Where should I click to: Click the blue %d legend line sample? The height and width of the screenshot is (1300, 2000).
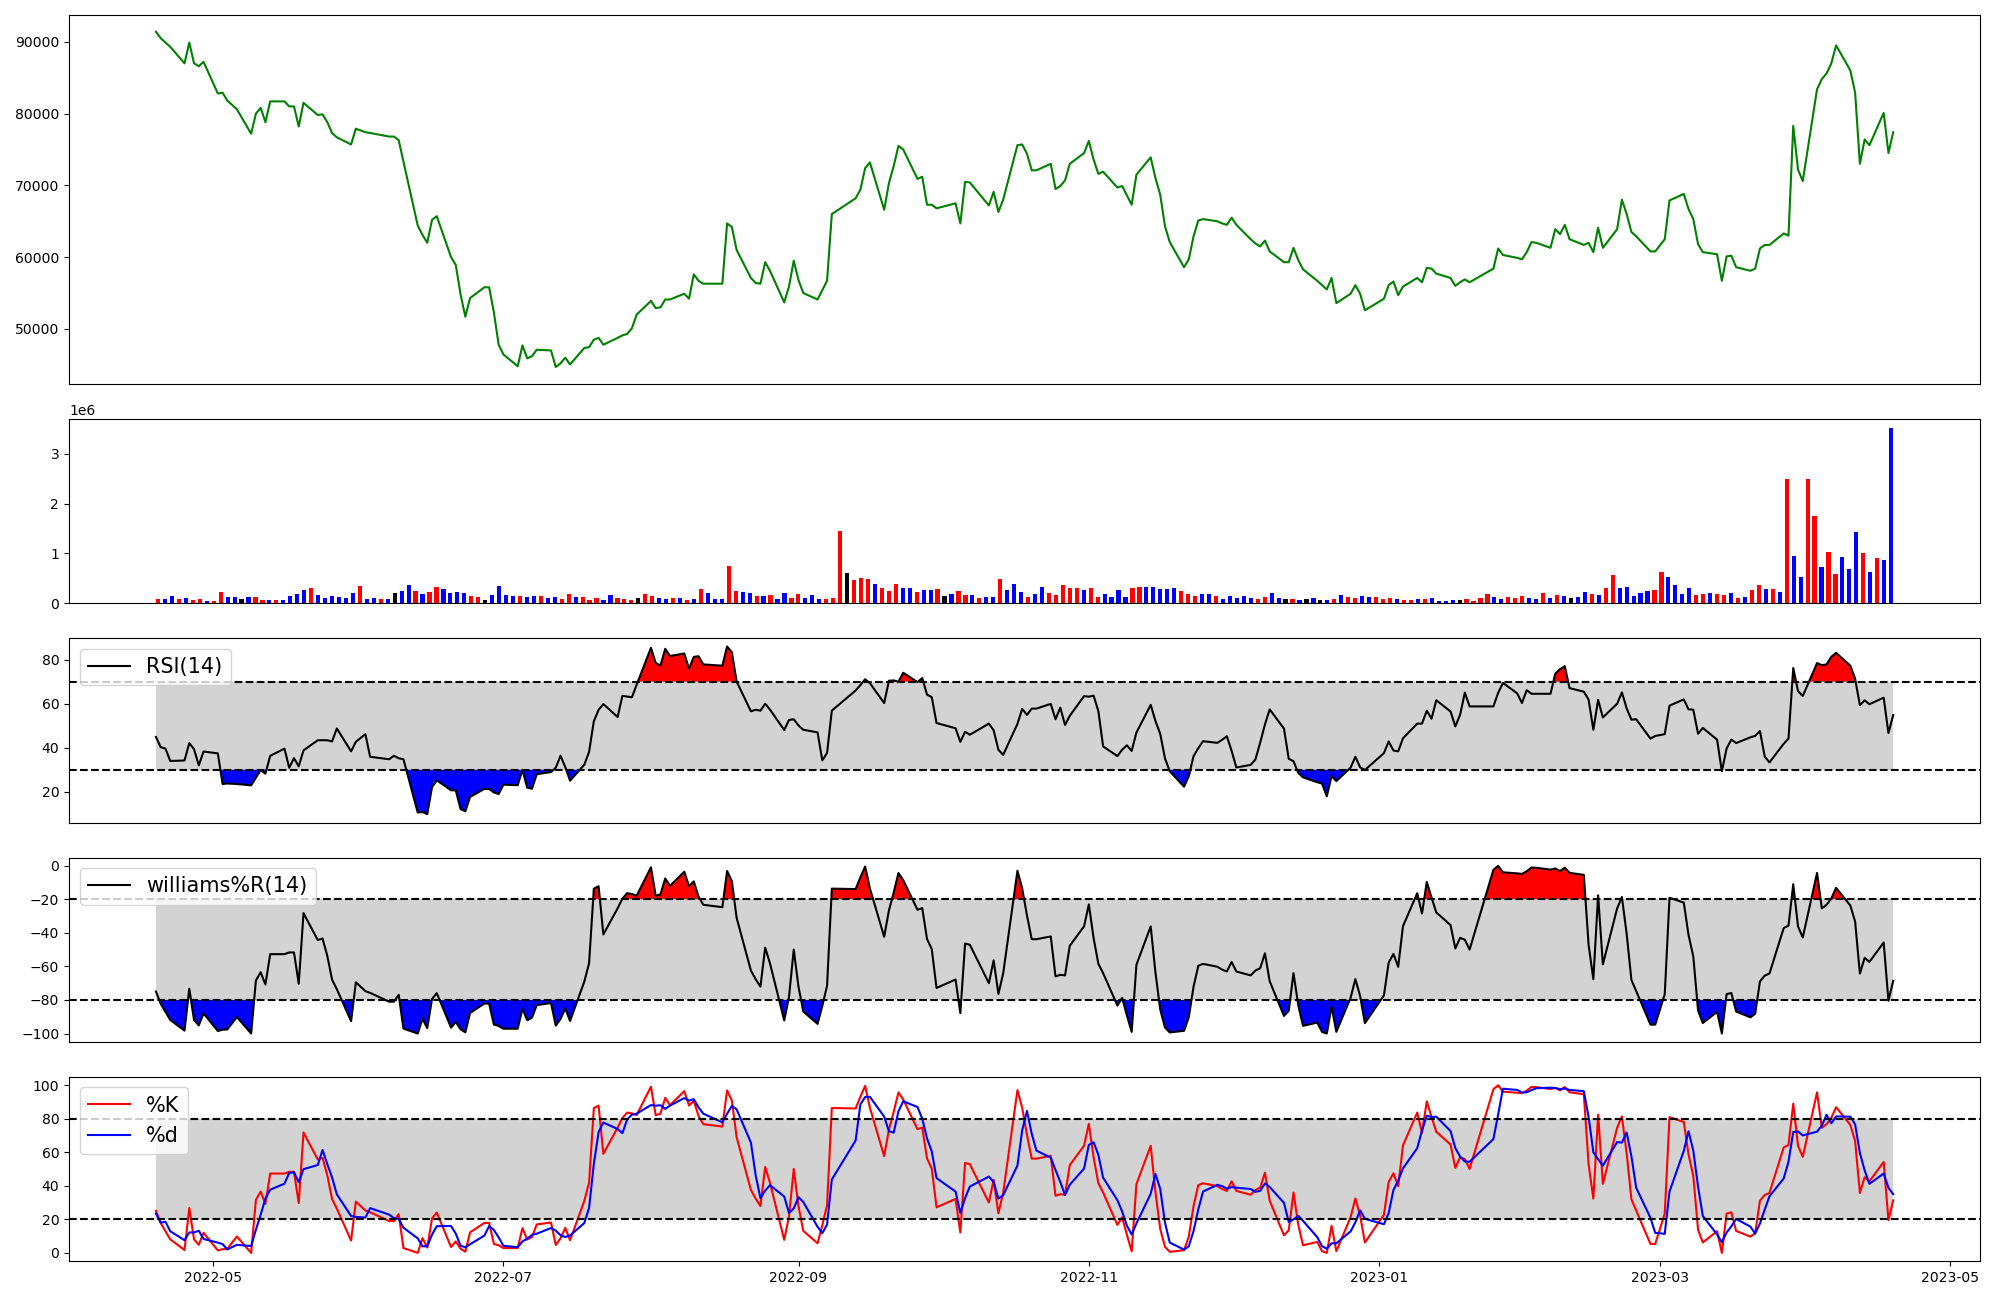click(x=109, y=1135)
